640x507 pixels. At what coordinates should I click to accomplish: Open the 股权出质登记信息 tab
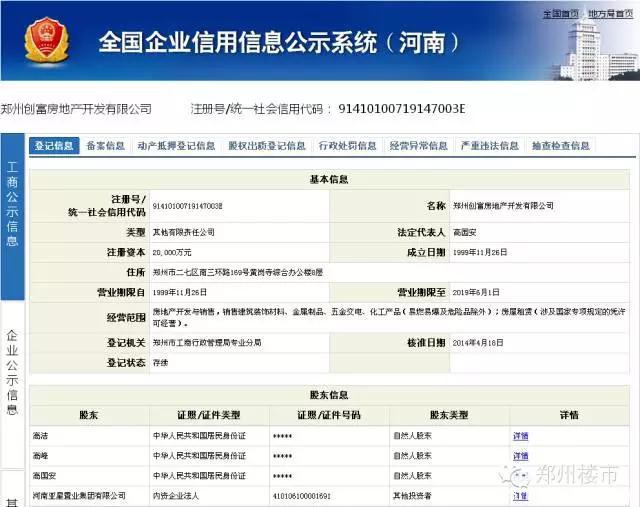click(267, 146)
